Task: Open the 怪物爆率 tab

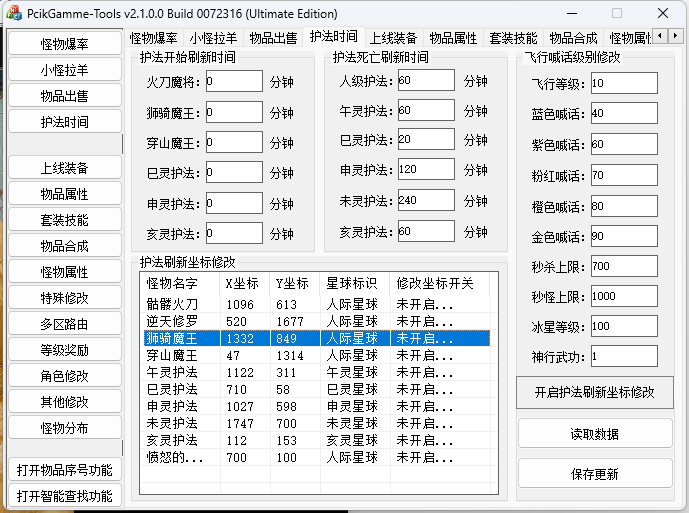Action: [x=153, y=38]
